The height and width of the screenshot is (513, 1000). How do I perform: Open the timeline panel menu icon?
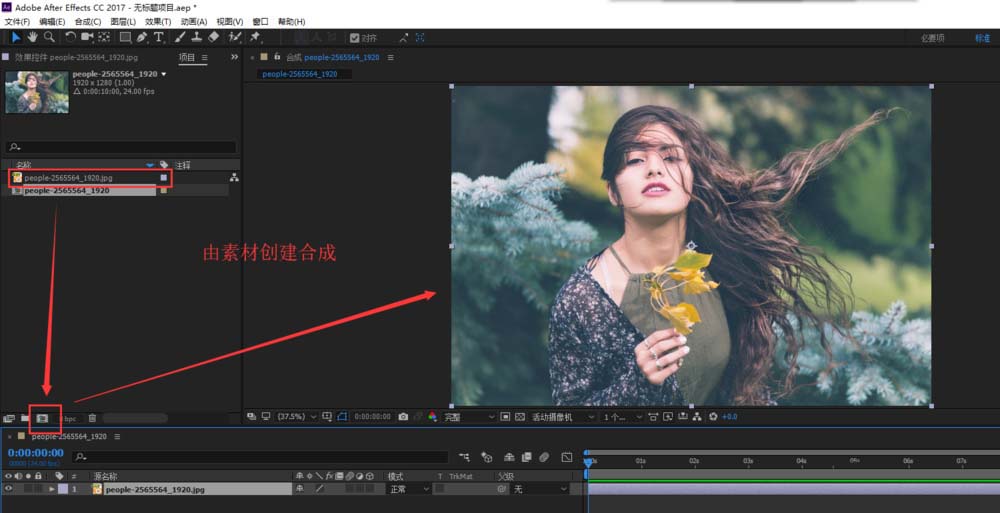click(x=117, y=436)
